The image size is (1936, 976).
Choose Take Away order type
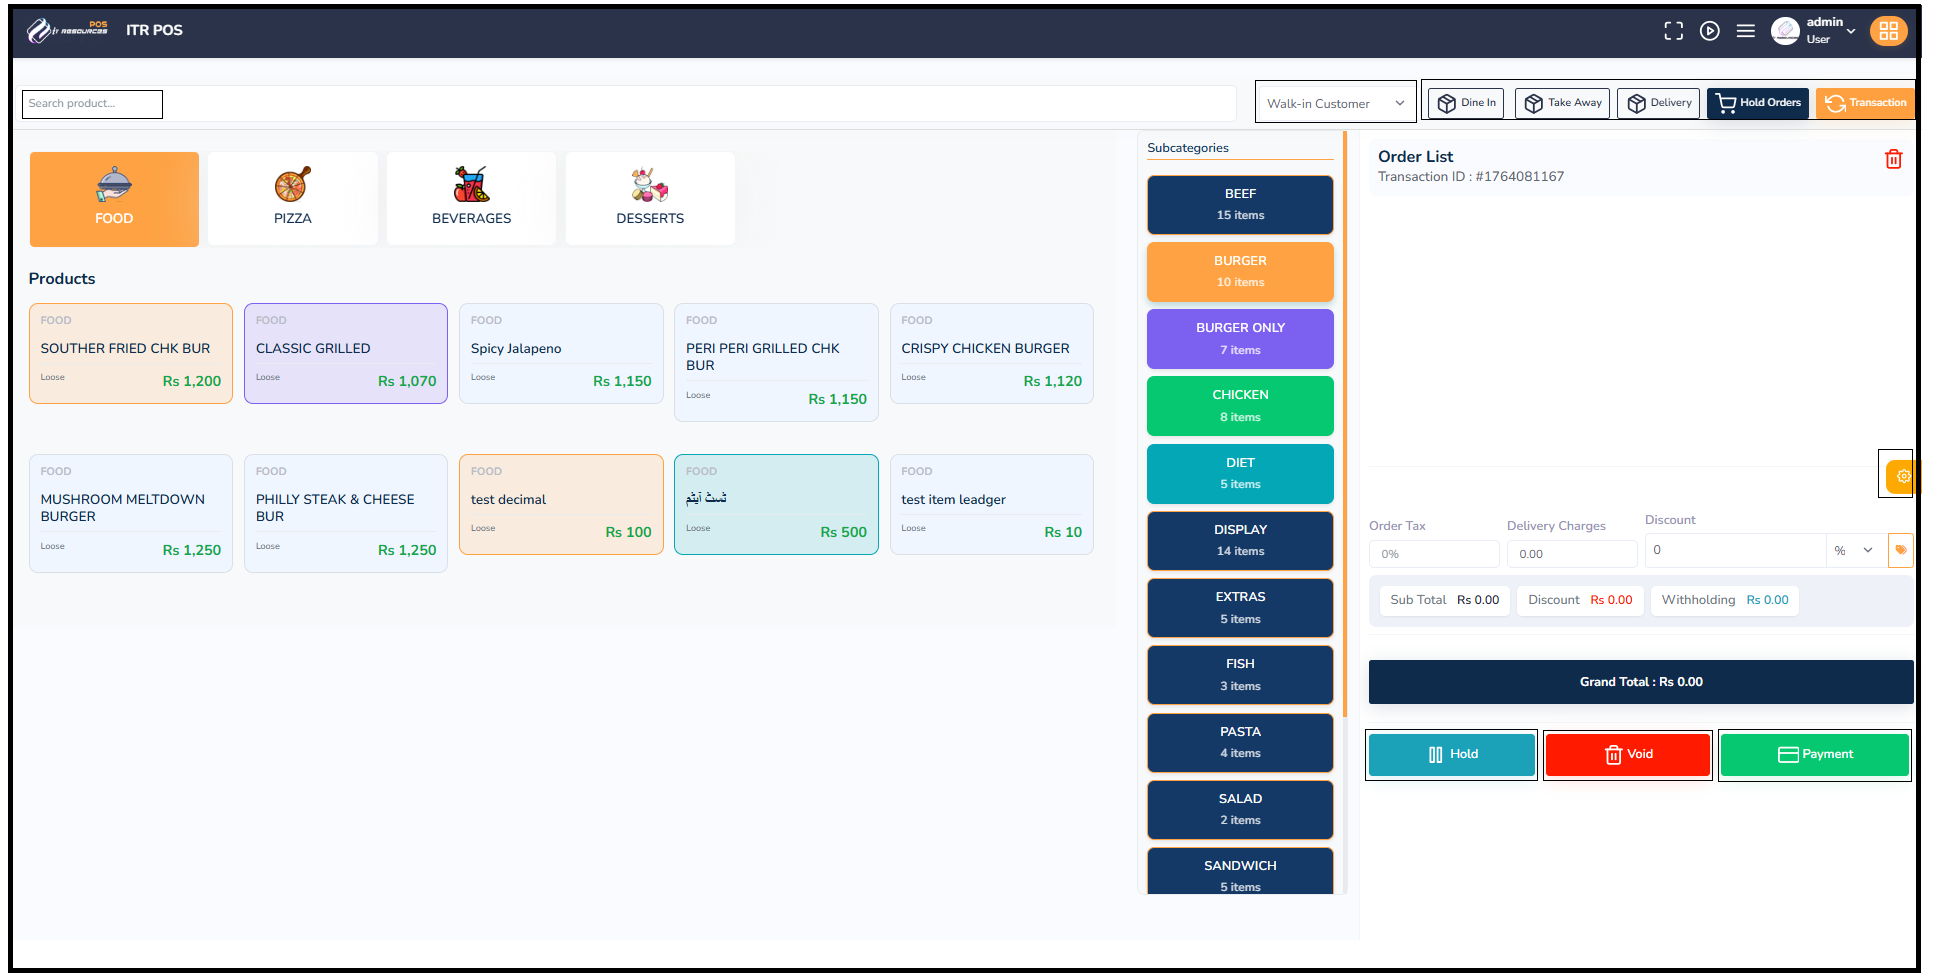point(1562,103)
